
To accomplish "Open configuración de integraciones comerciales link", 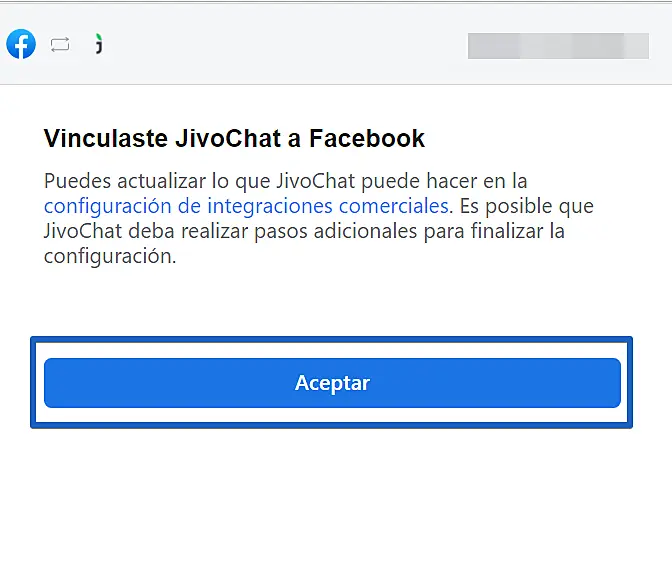I will 246,206.
